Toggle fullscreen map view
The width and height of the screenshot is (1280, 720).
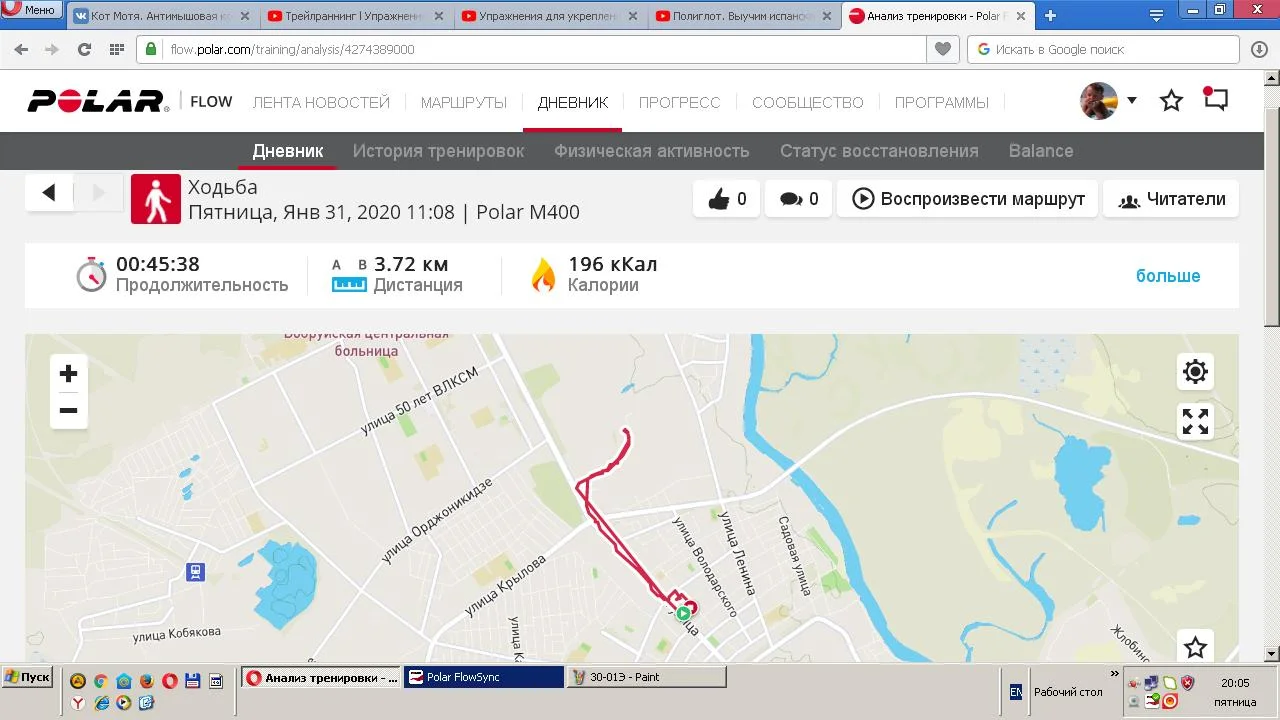click(1195, 421)
